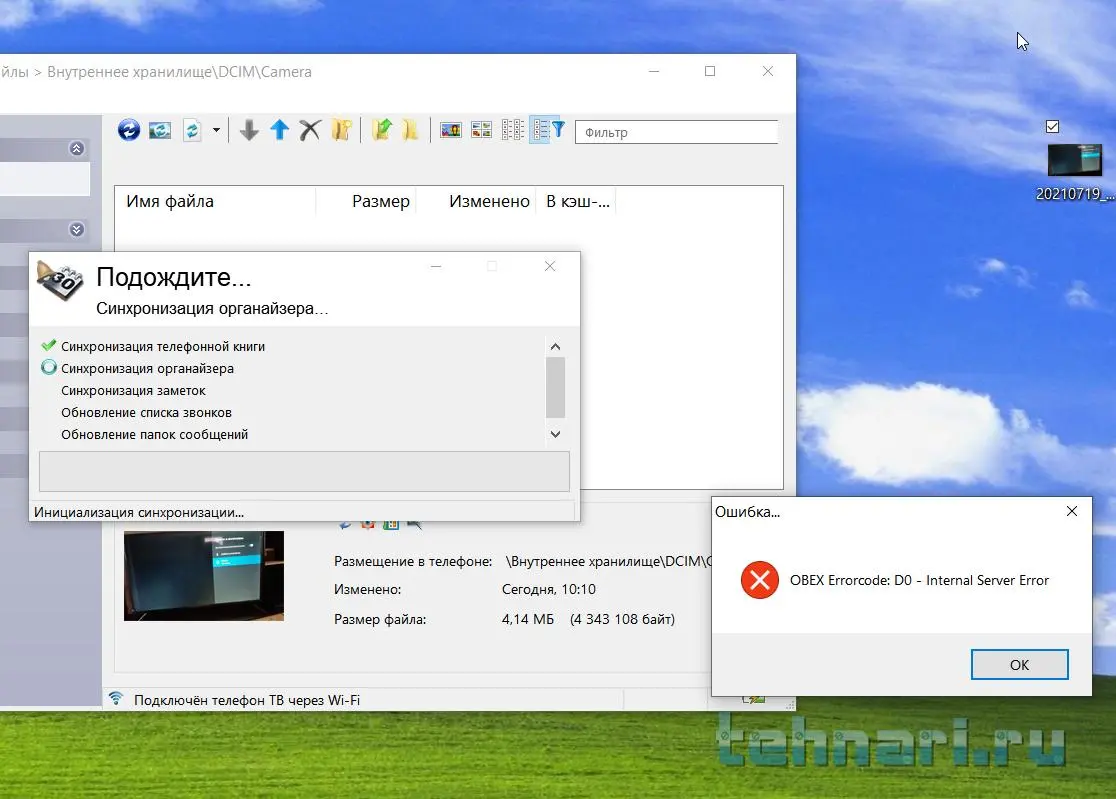Click the sync dialog scrollbar down arrow

click(555, 434)
